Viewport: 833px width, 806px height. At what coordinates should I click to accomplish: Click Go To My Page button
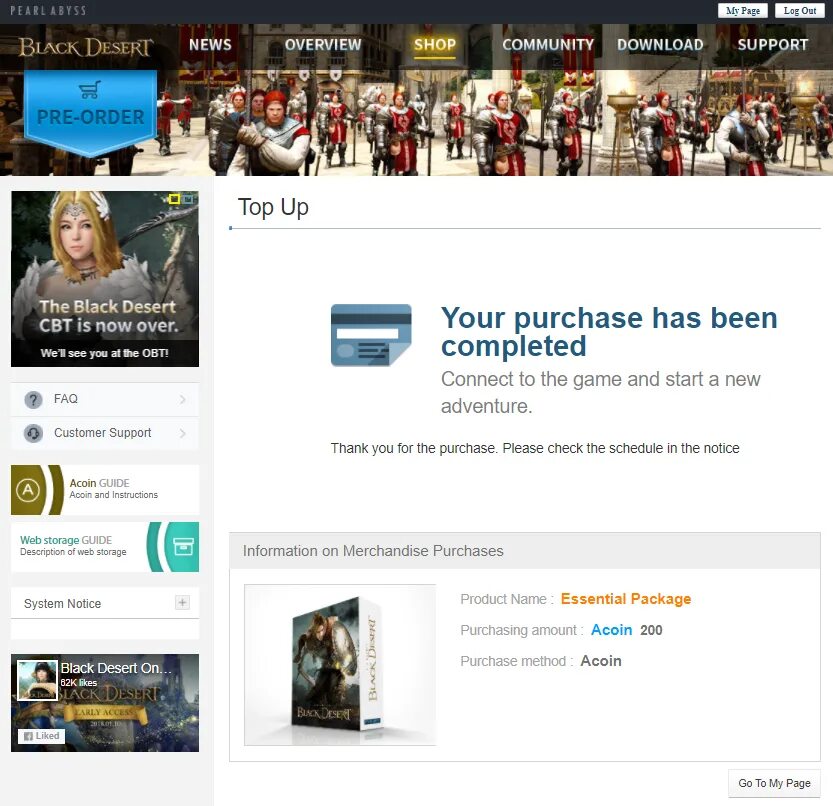click(x=774, y=783)
